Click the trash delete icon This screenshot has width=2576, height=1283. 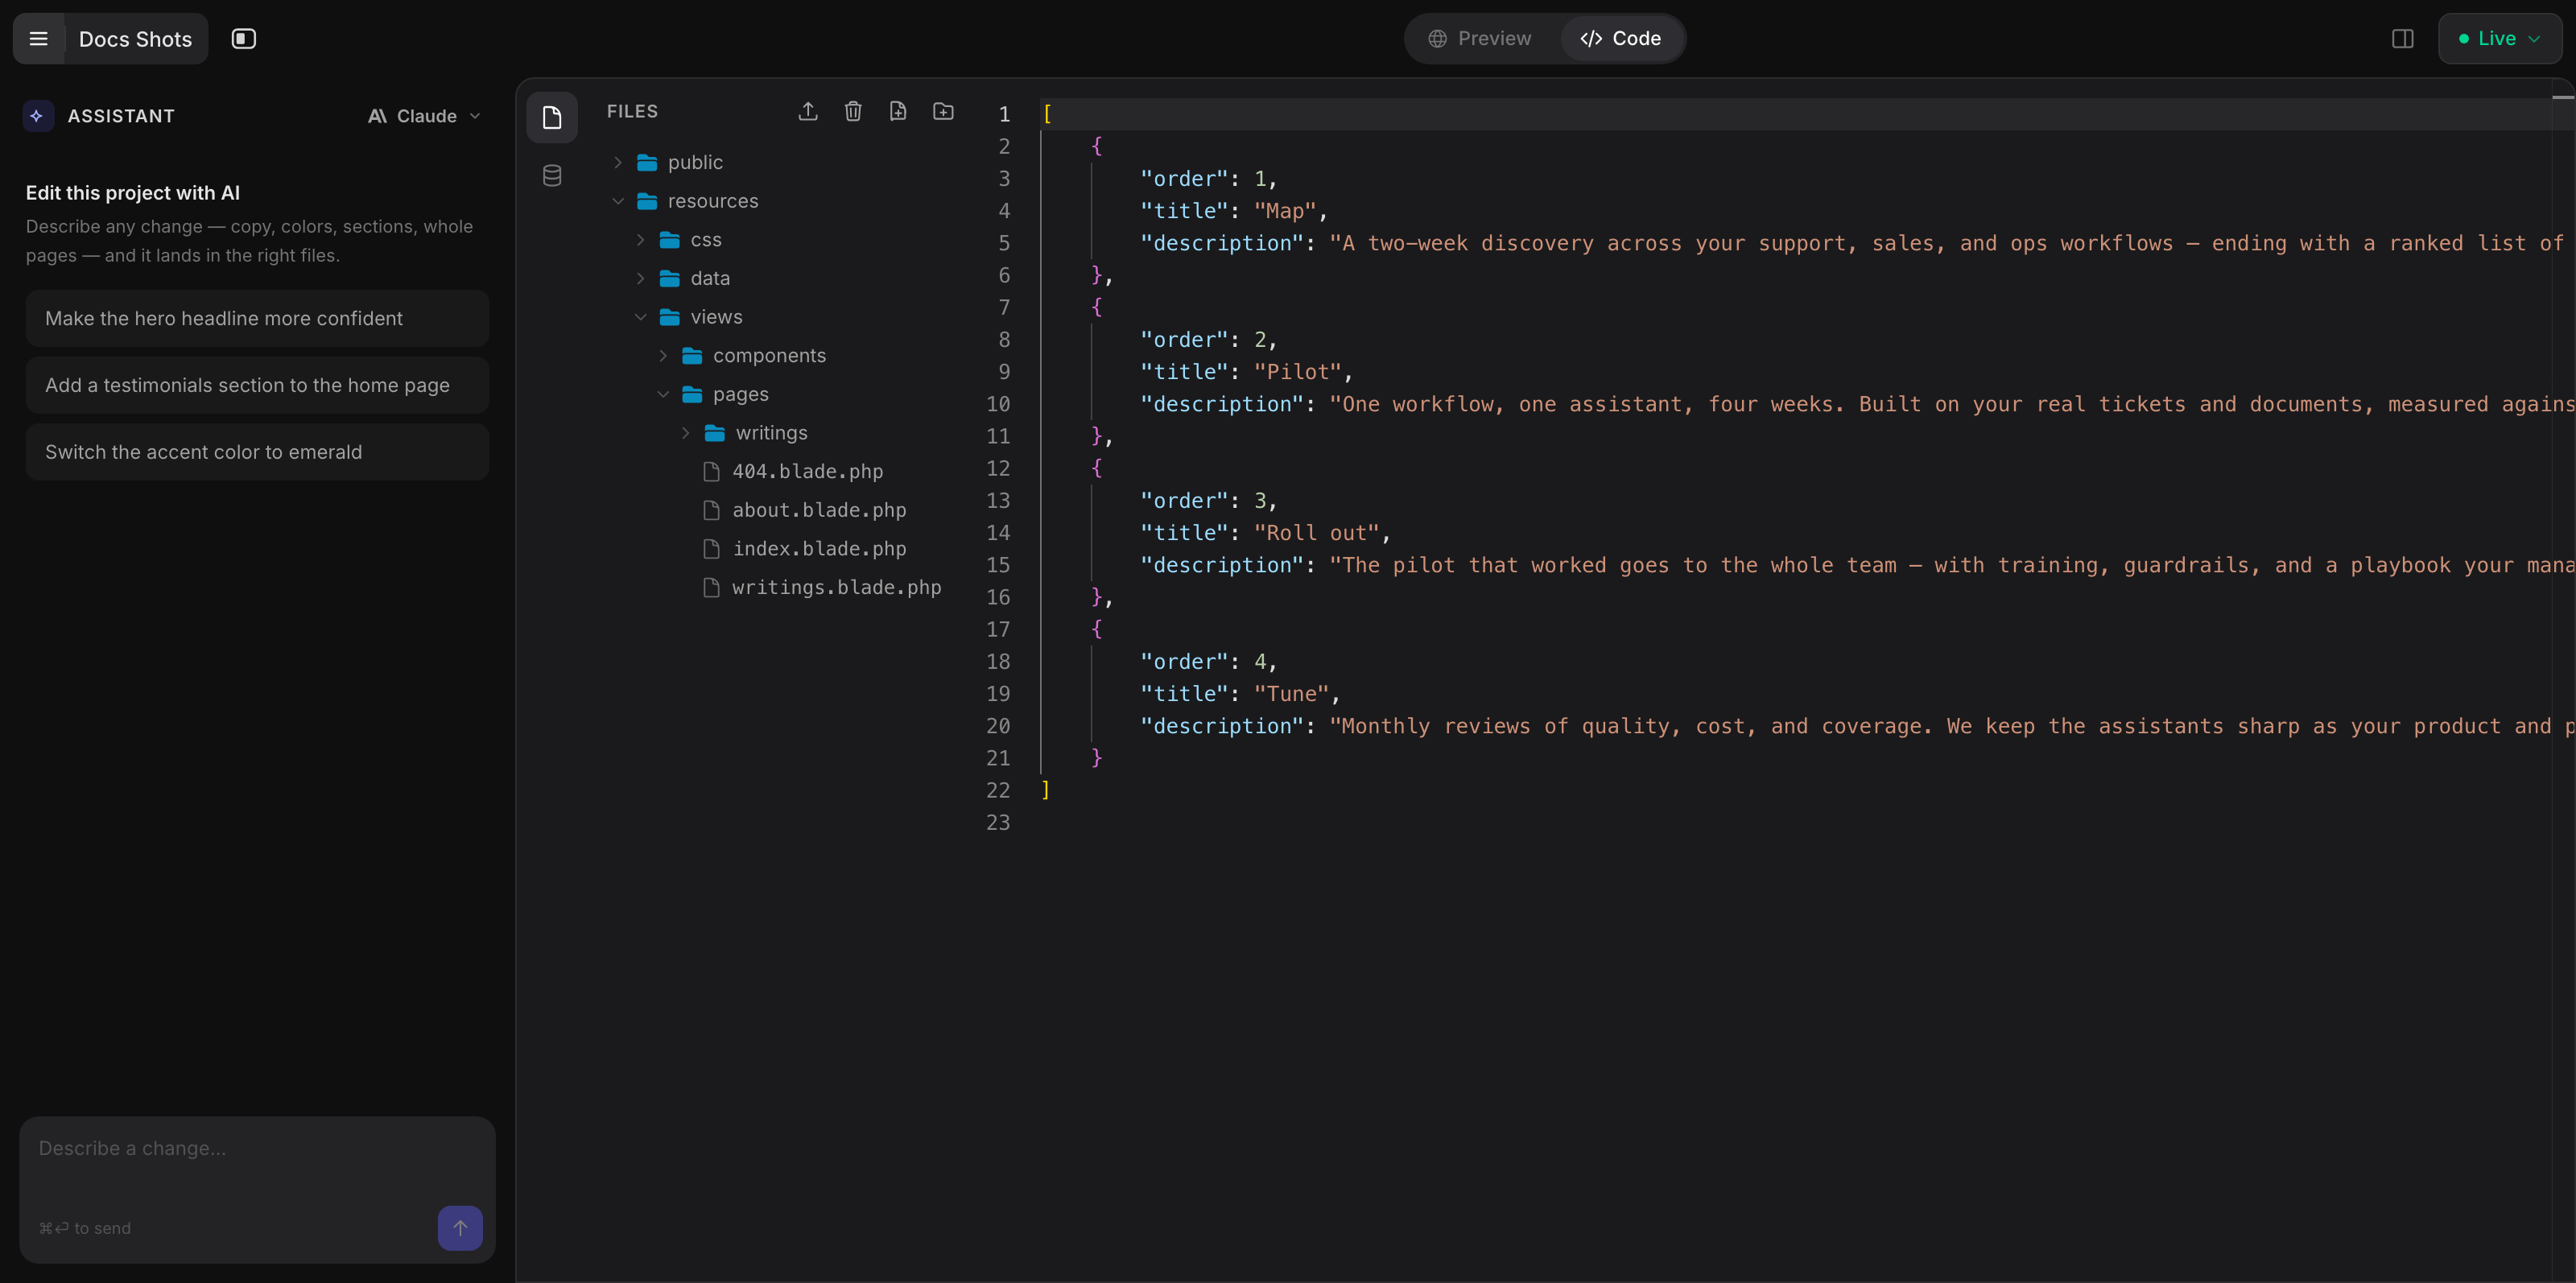click(x=853, y=111)
